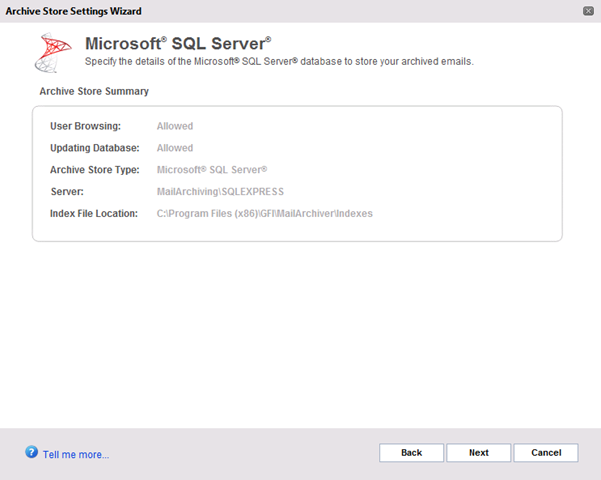Click the Archive Store Type value 'Microsoft® SQL Server®'
The height and width of the screenshot is (480, 601).
(x=212, y=169)
